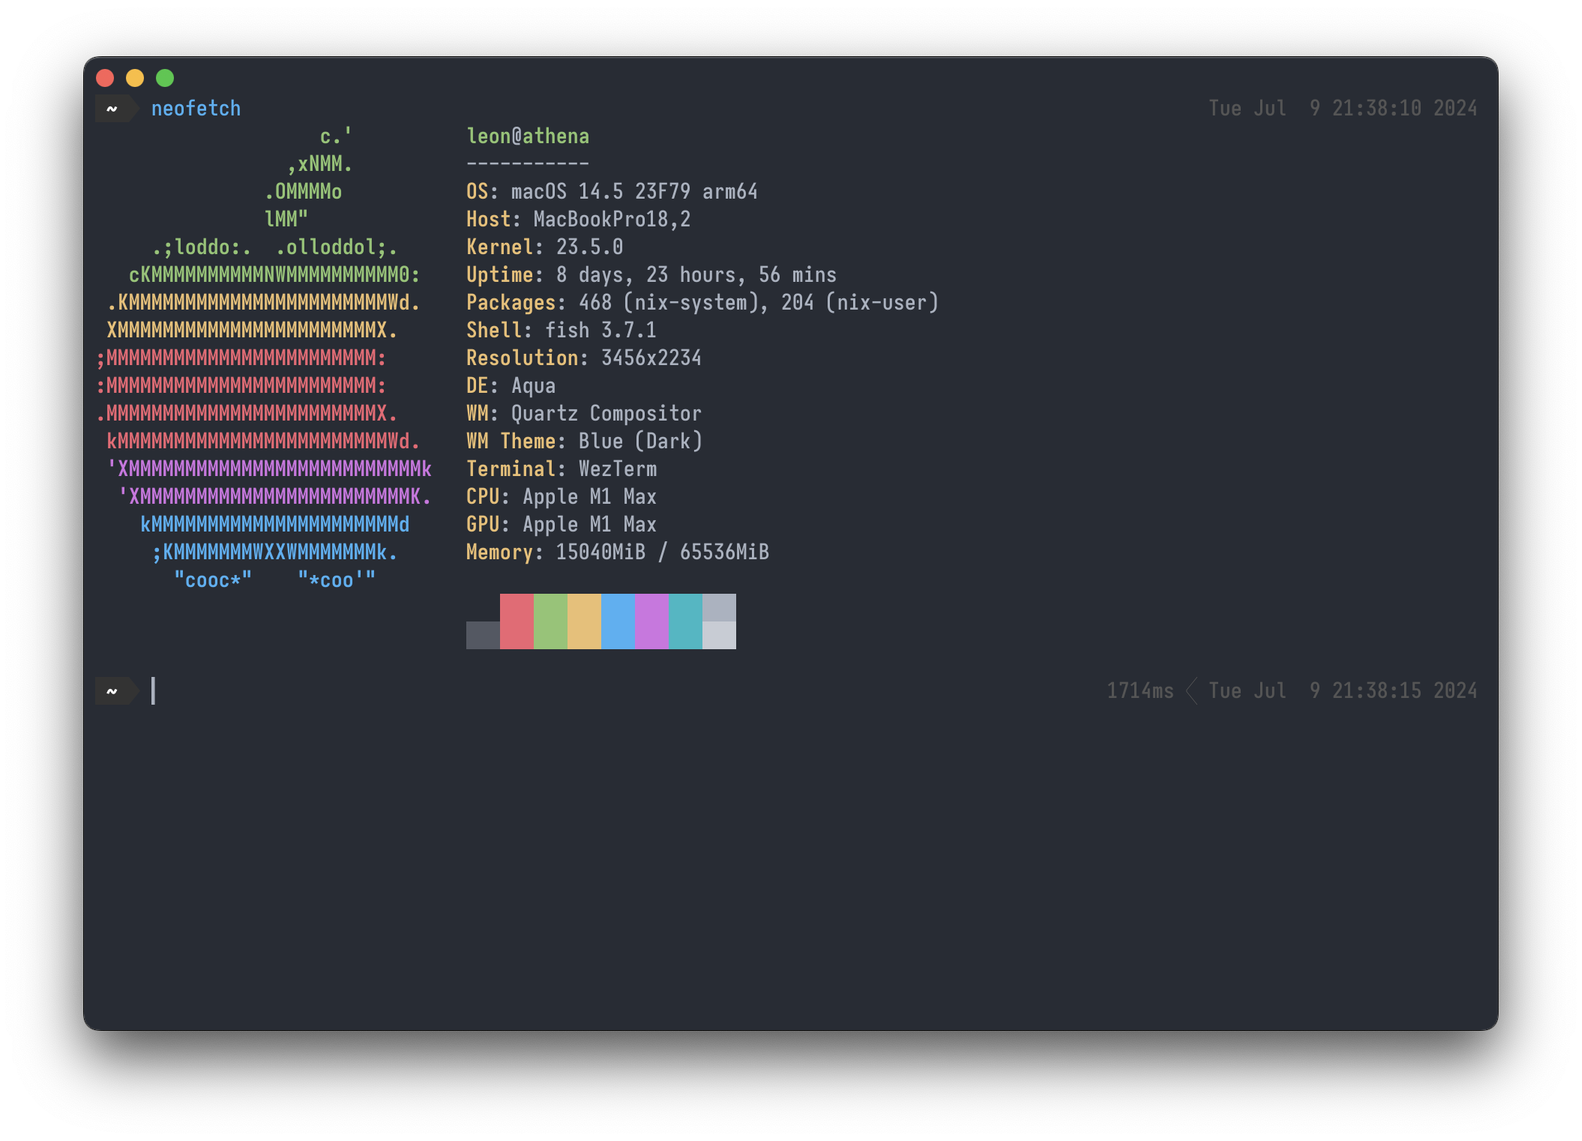Click the Uptime line 8 days, 23 hours
Image resolution: width=1582 pixels, height=1141 pixels.
point(651,275)
